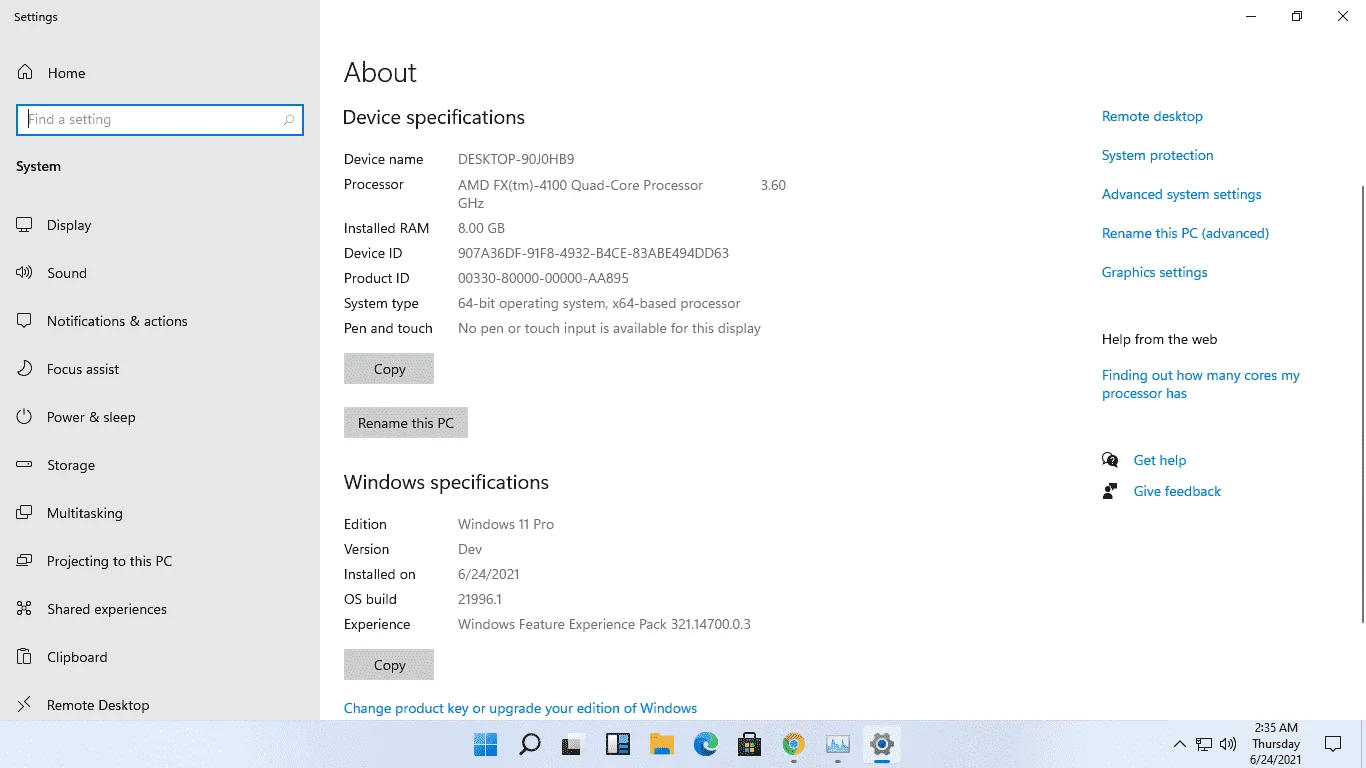
Task: Switch to Chrome on the taskbar
Action: (x=794, y=744)
